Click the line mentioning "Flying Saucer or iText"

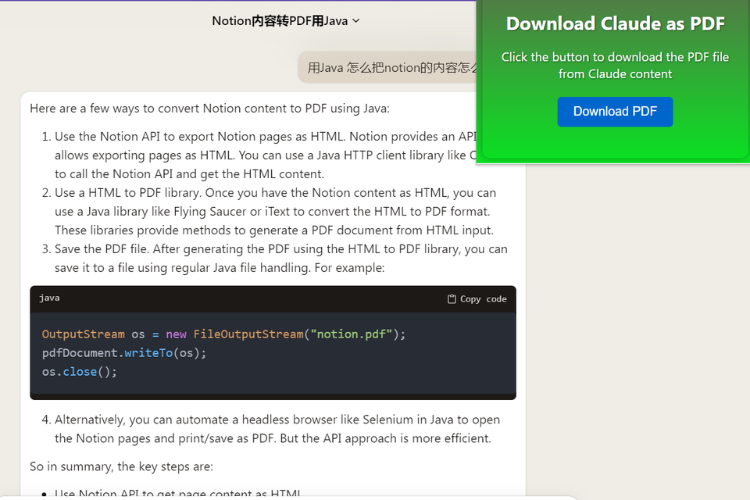272,211
